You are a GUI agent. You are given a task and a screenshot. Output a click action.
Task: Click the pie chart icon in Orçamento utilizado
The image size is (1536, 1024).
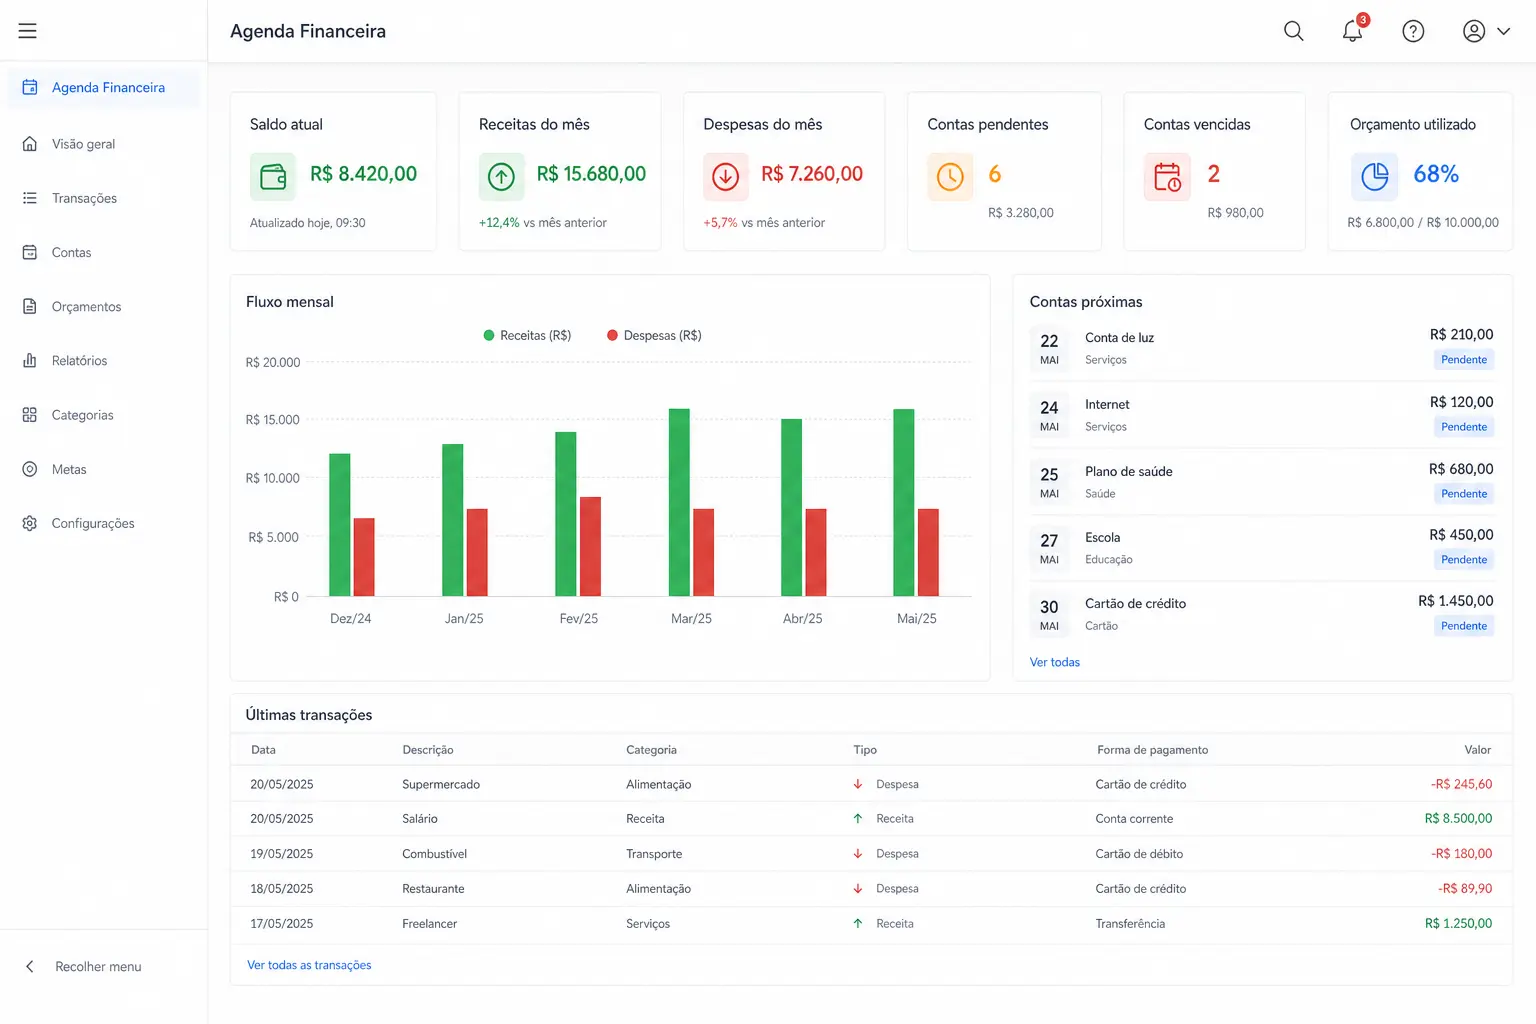tap(1374, 177)
